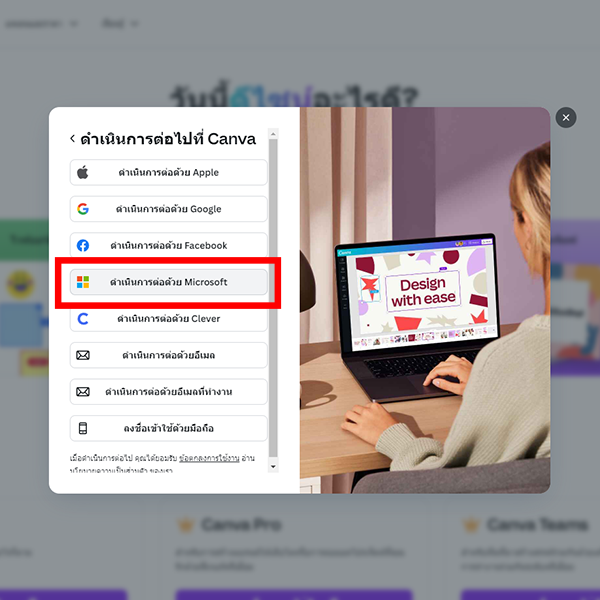Go back using the left chevron arrow
The image size is (600, 600).
point(72,139)
